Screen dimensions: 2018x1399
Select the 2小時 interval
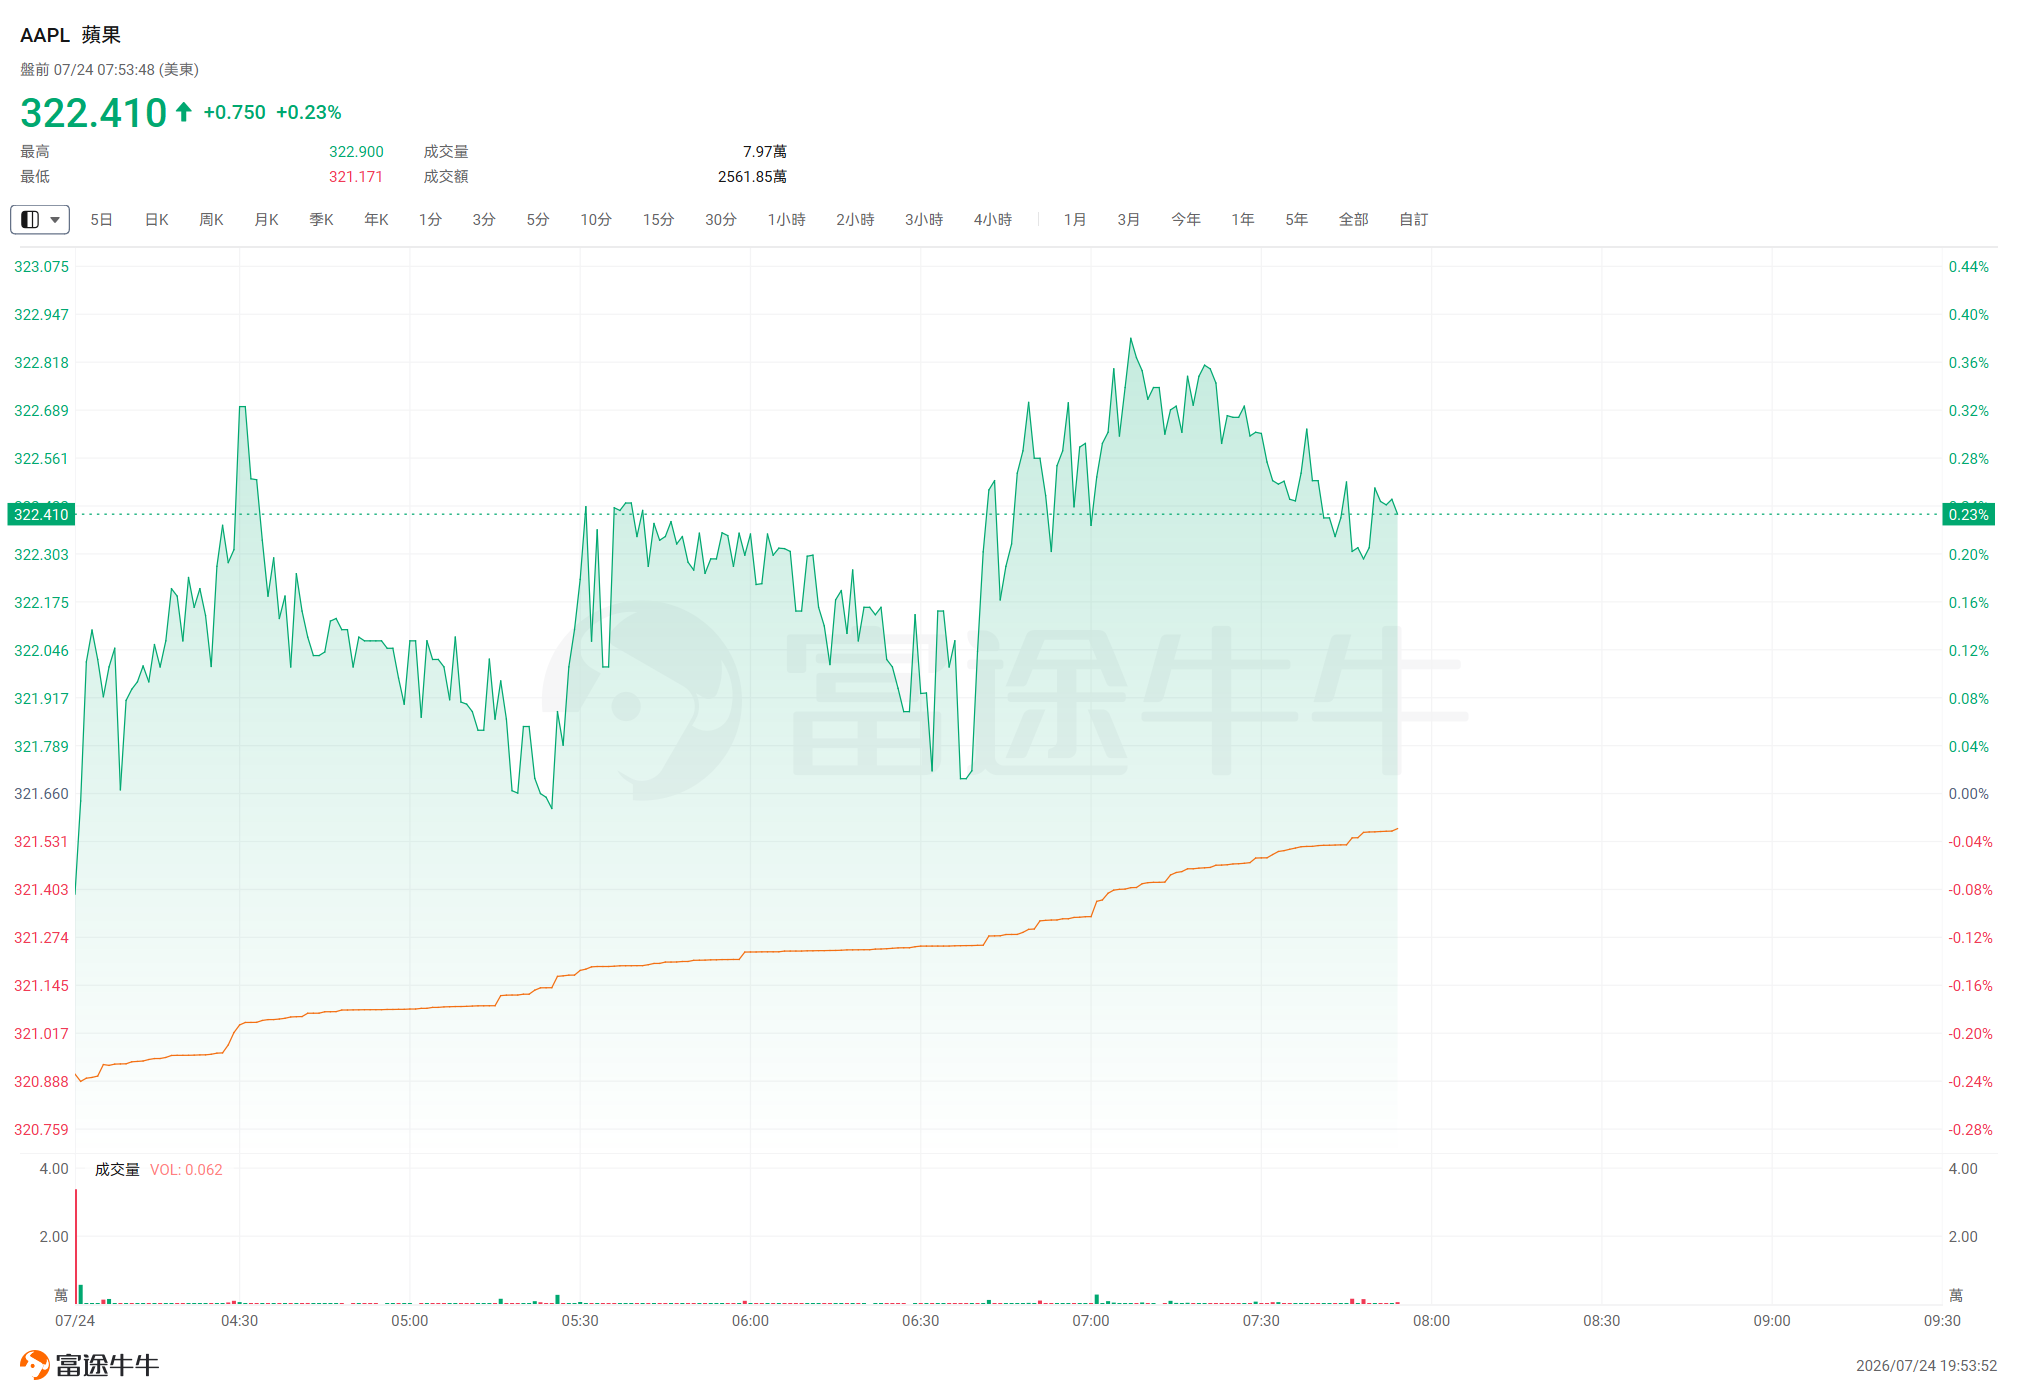point(855,219)
